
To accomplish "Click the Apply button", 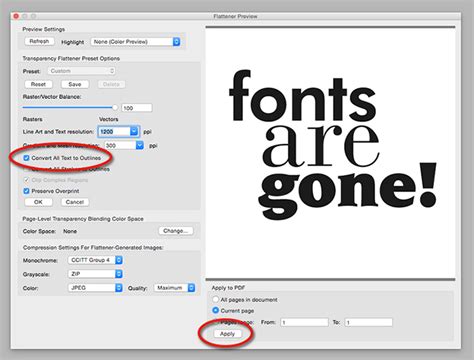I will [228, 334].
